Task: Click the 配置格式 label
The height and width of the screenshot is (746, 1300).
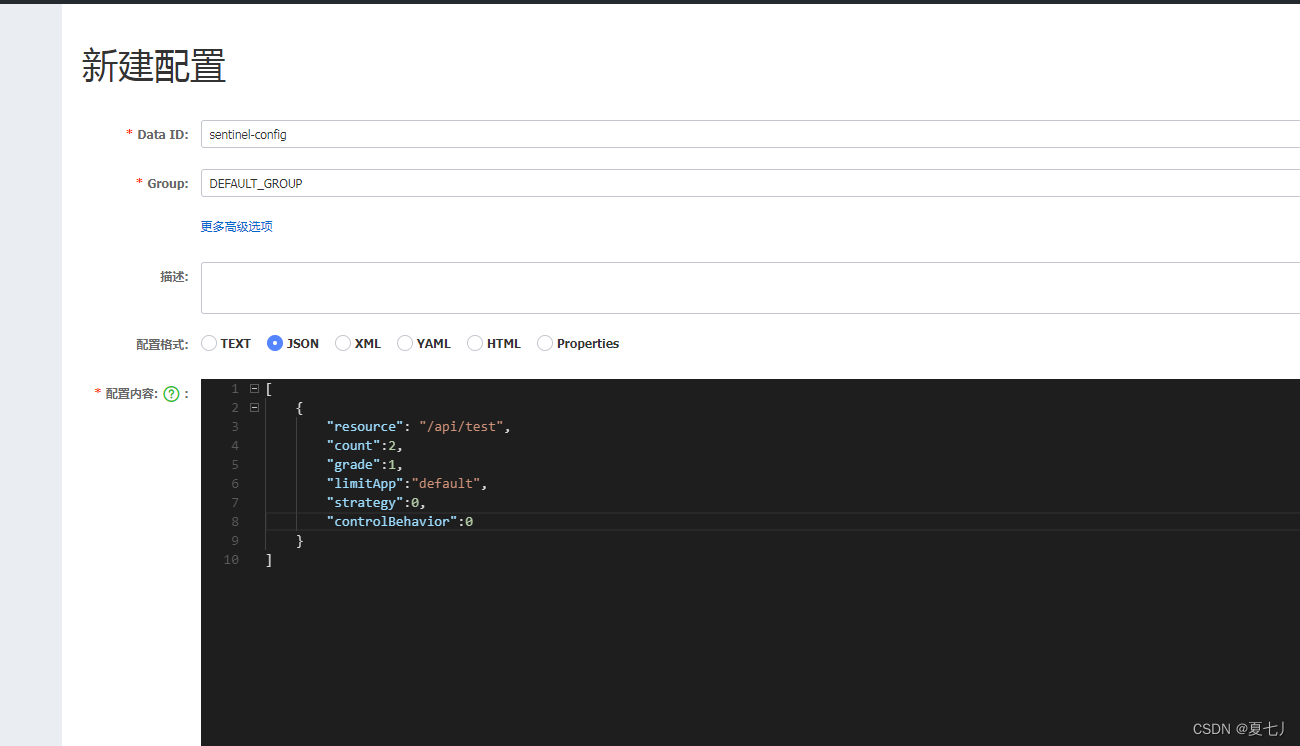Action: [x=162, y=343]
